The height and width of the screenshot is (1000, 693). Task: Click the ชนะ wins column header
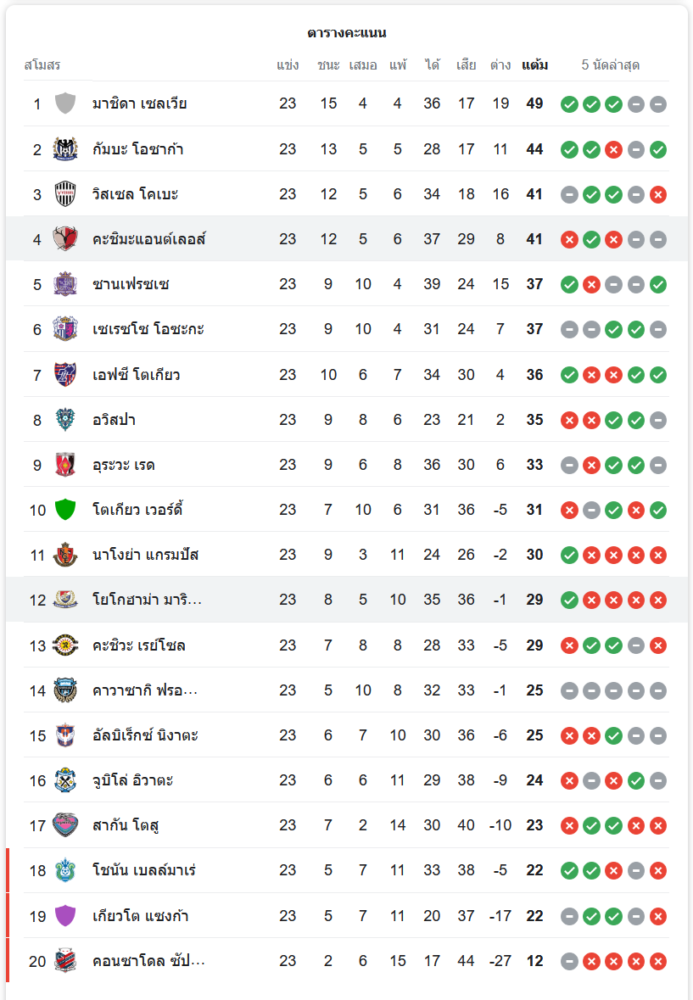point(328,65)
